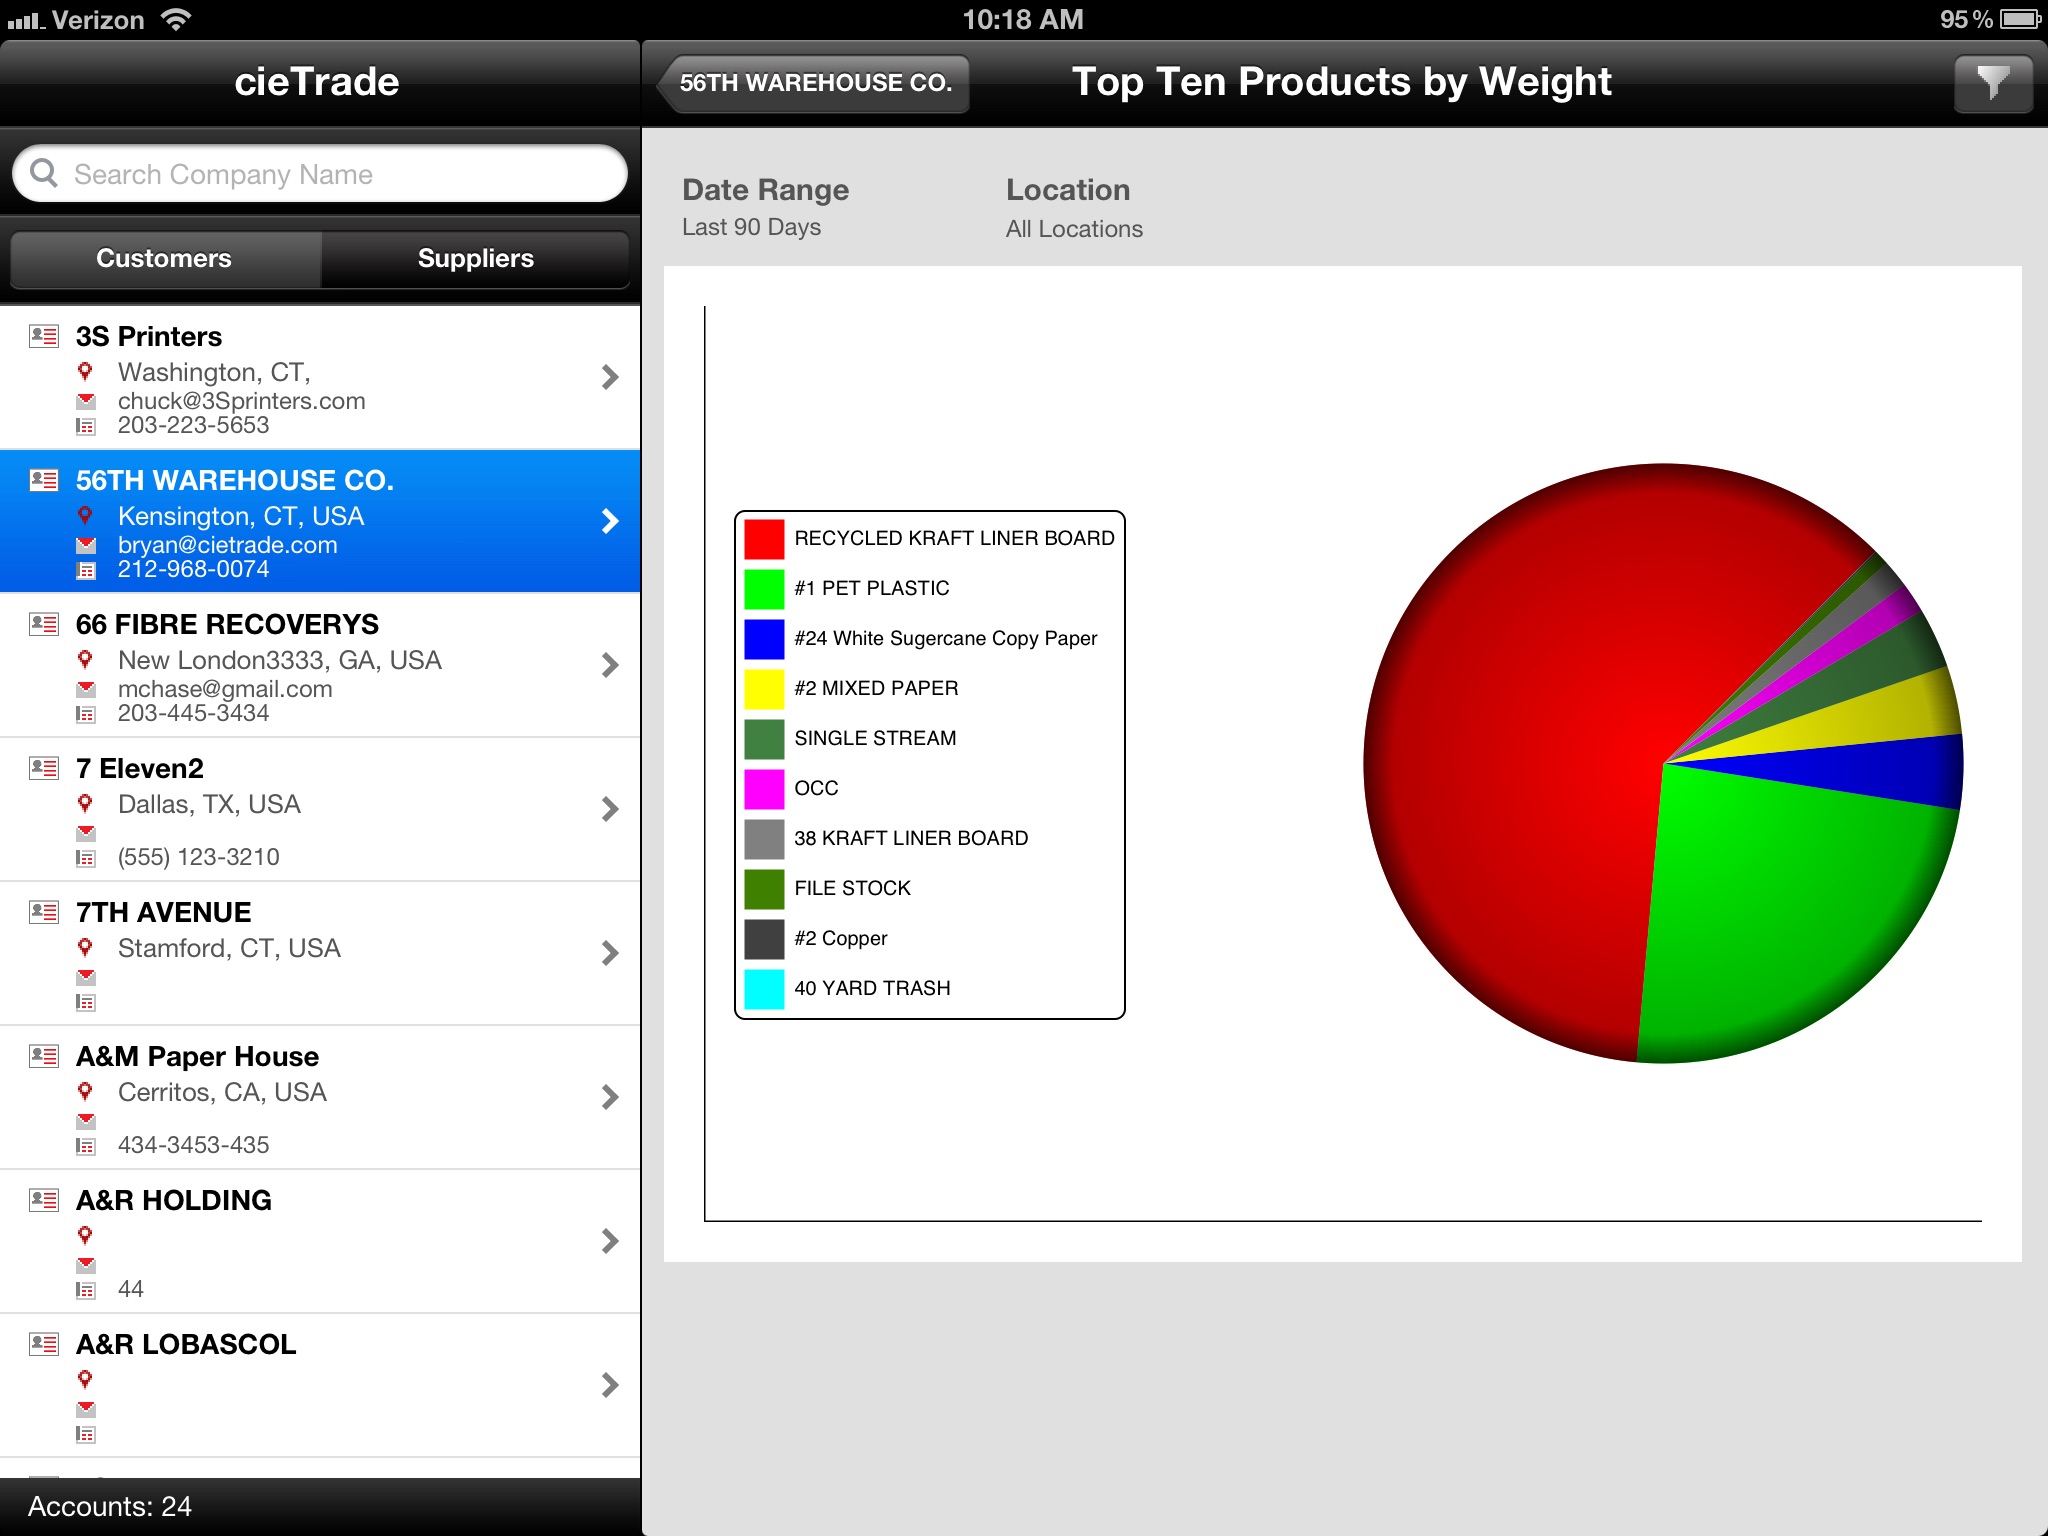
Task: Click Accounts: 24 status text
Action: (110, 1506)
